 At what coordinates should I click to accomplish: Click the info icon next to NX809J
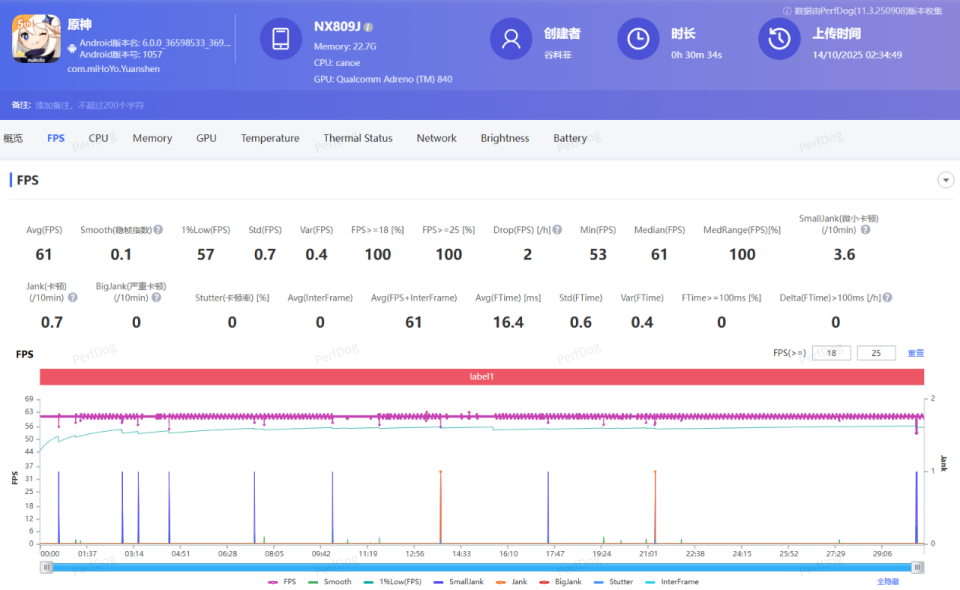(369, 27)
